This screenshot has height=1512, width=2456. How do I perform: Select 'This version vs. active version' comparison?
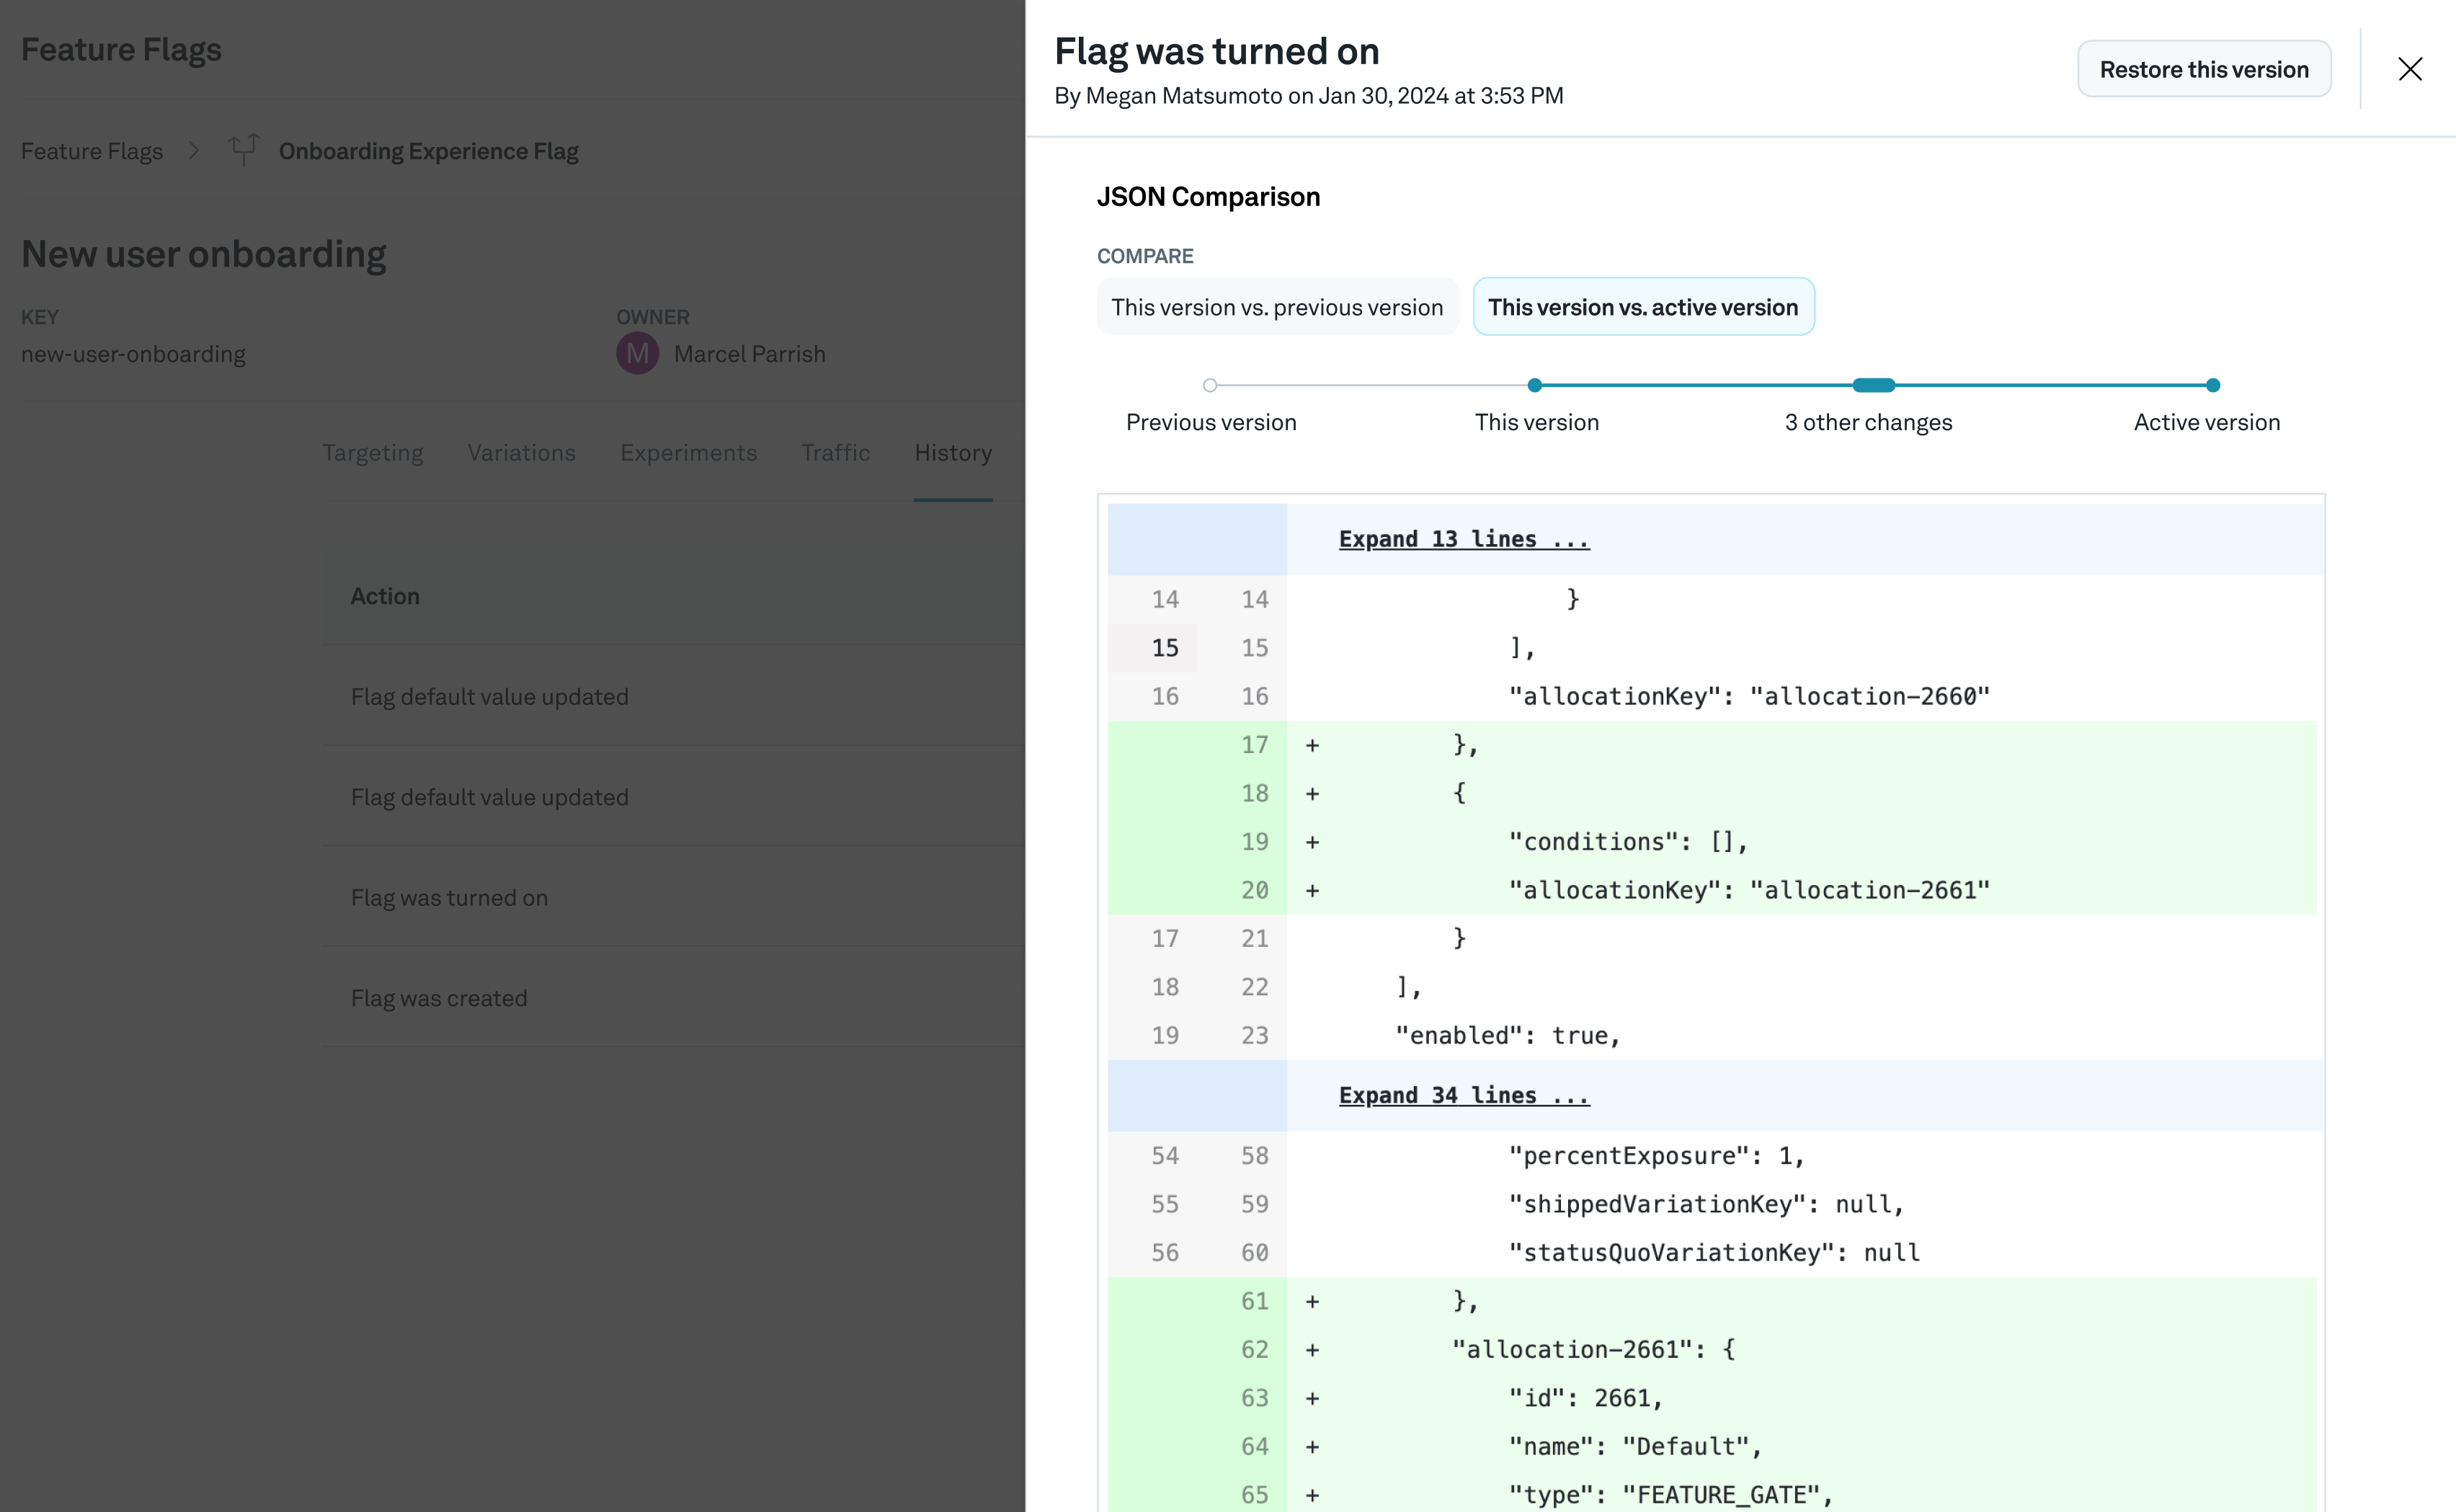coord(1642,307)
